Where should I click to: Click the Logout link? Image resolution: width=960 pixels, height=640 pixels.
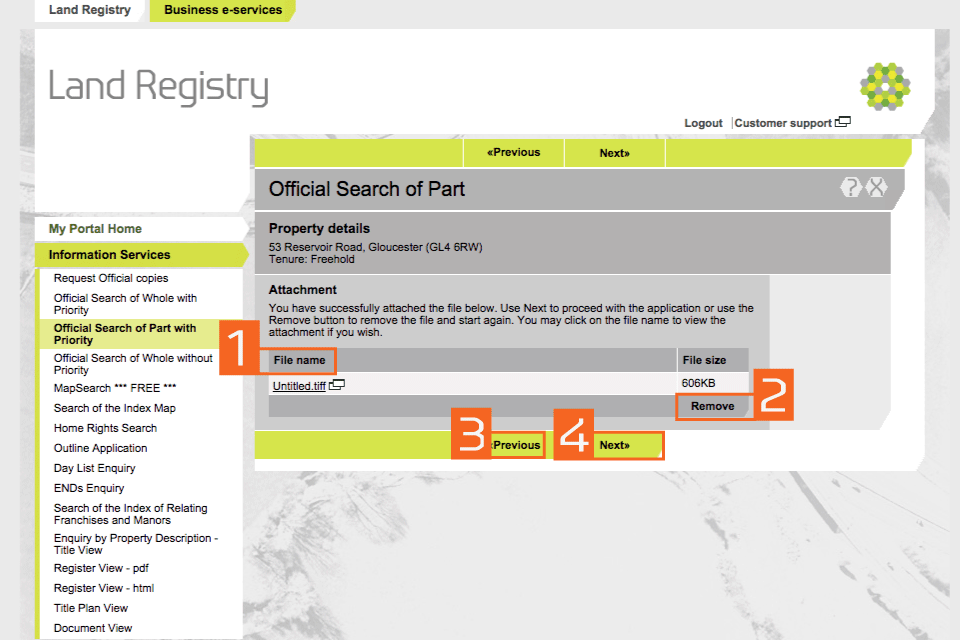pos(703,123)
